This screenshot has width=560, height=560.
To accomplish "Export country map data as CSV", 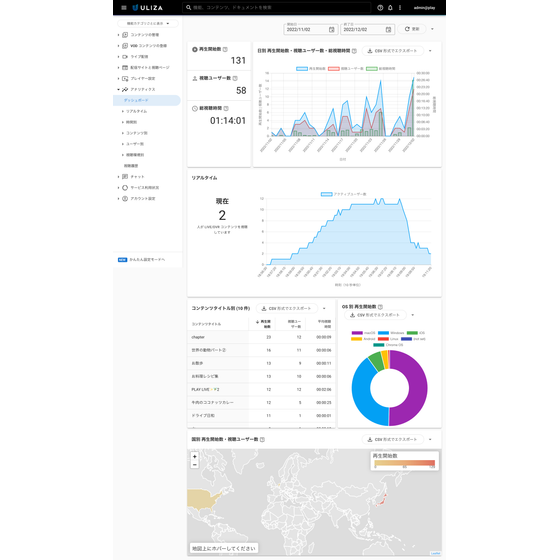I will 392,440.
